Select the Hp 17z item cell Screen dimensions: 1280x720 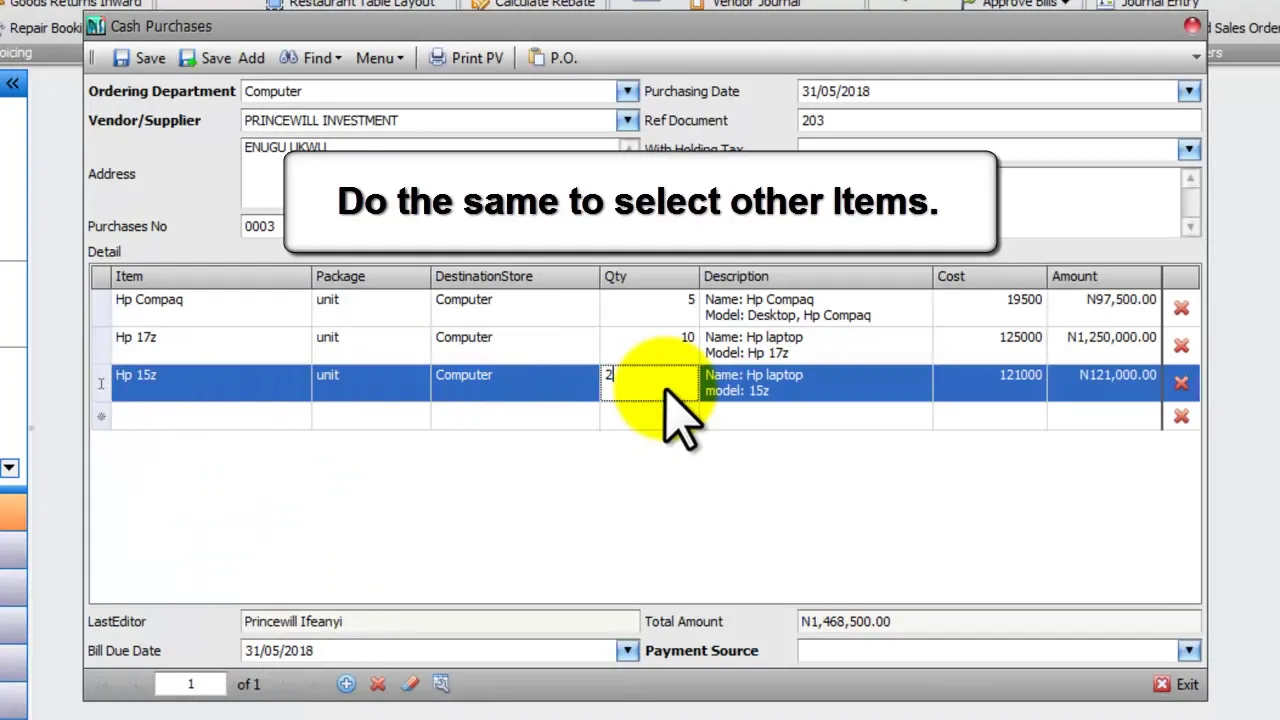[x=211, y=345]
